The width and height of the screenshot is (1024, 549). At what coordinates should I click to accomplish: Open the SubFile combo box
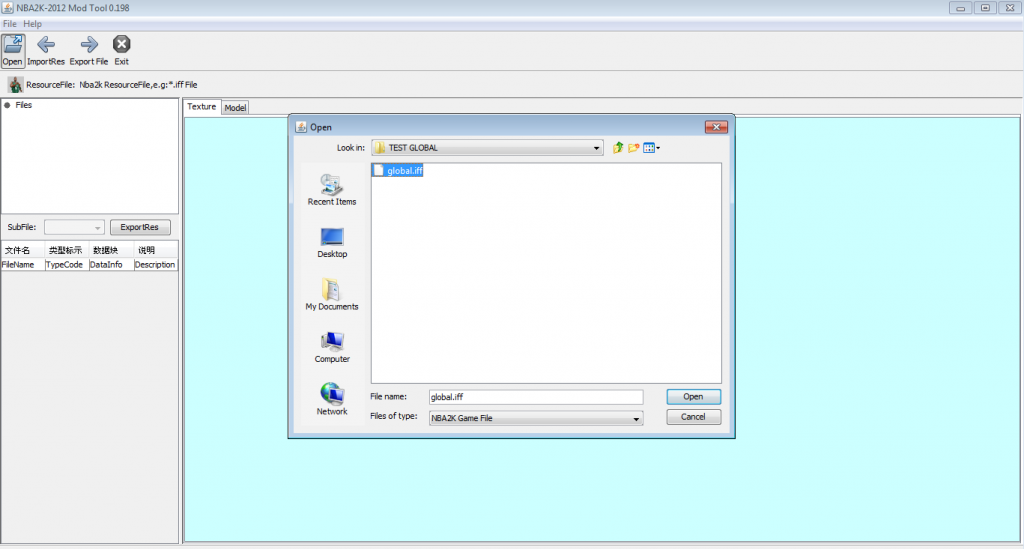[x=74, y=227]
